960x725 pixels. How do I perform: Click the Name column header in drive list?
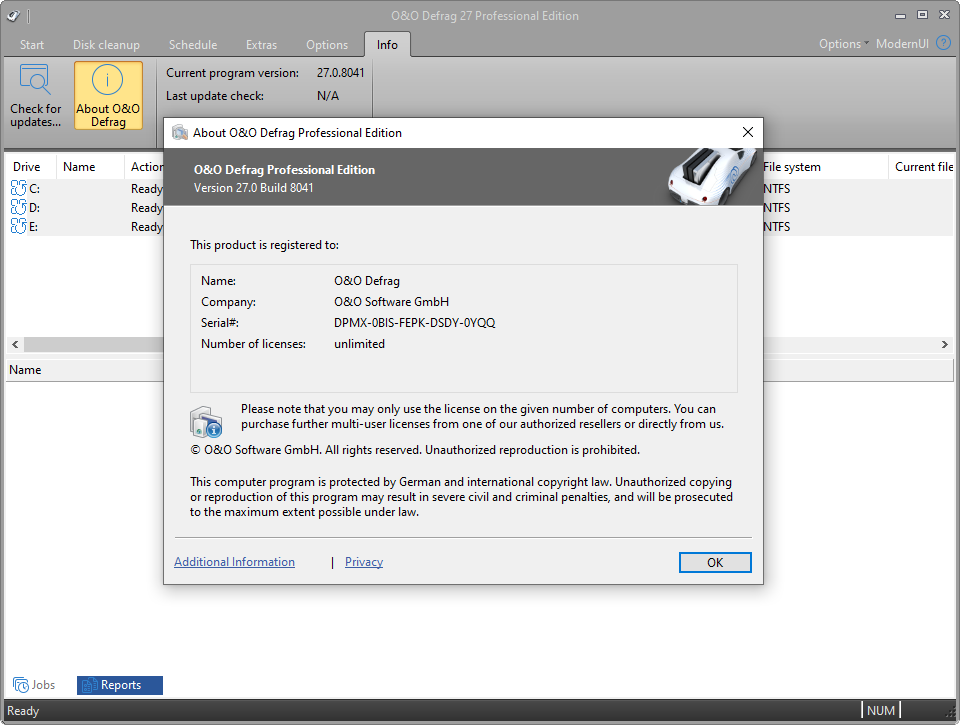pyautogui.click(x=91, y=167)
